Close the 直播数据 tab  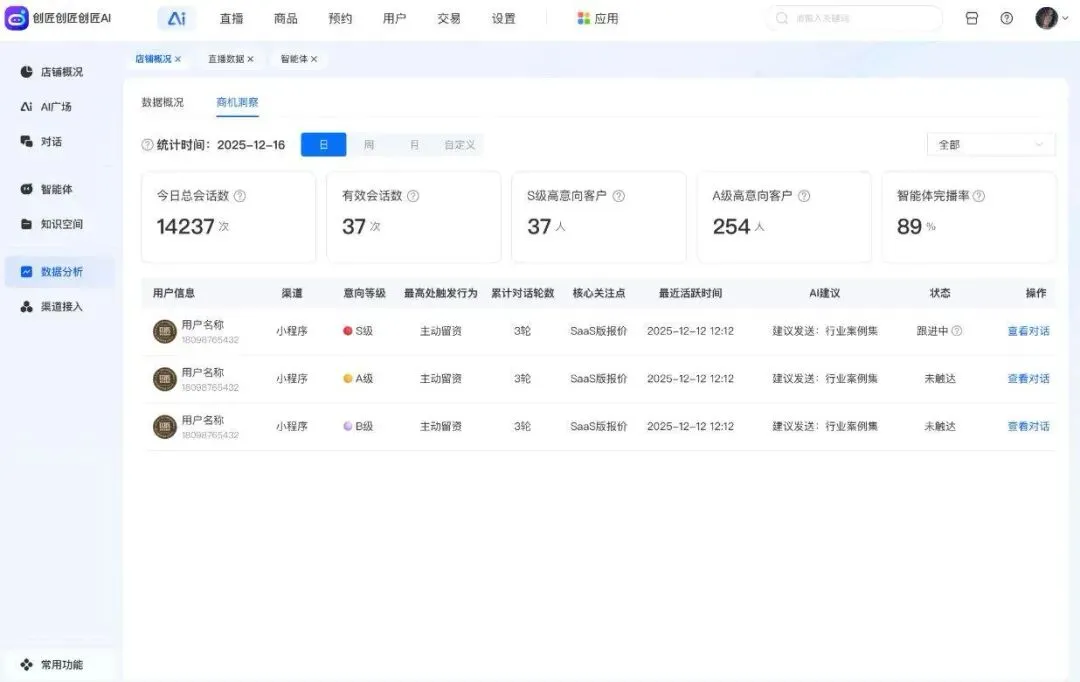tap(248, 59)
